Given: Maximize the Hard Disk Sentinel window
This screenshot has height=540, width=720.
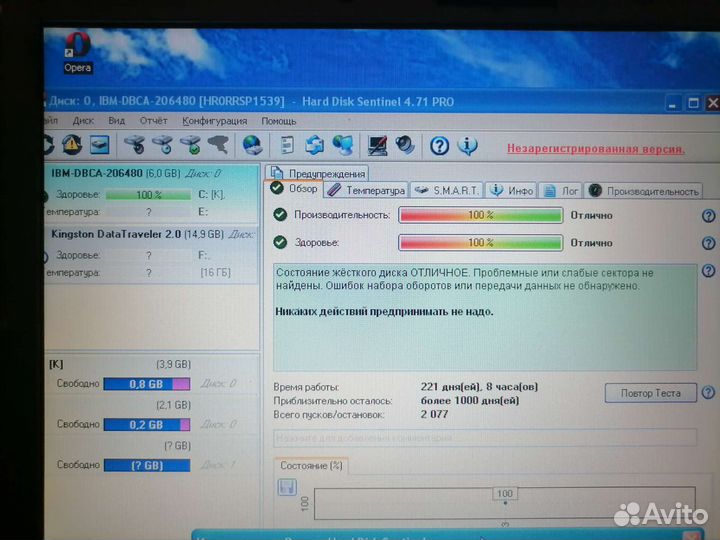Looking at the screenshot, I should 693,103.
